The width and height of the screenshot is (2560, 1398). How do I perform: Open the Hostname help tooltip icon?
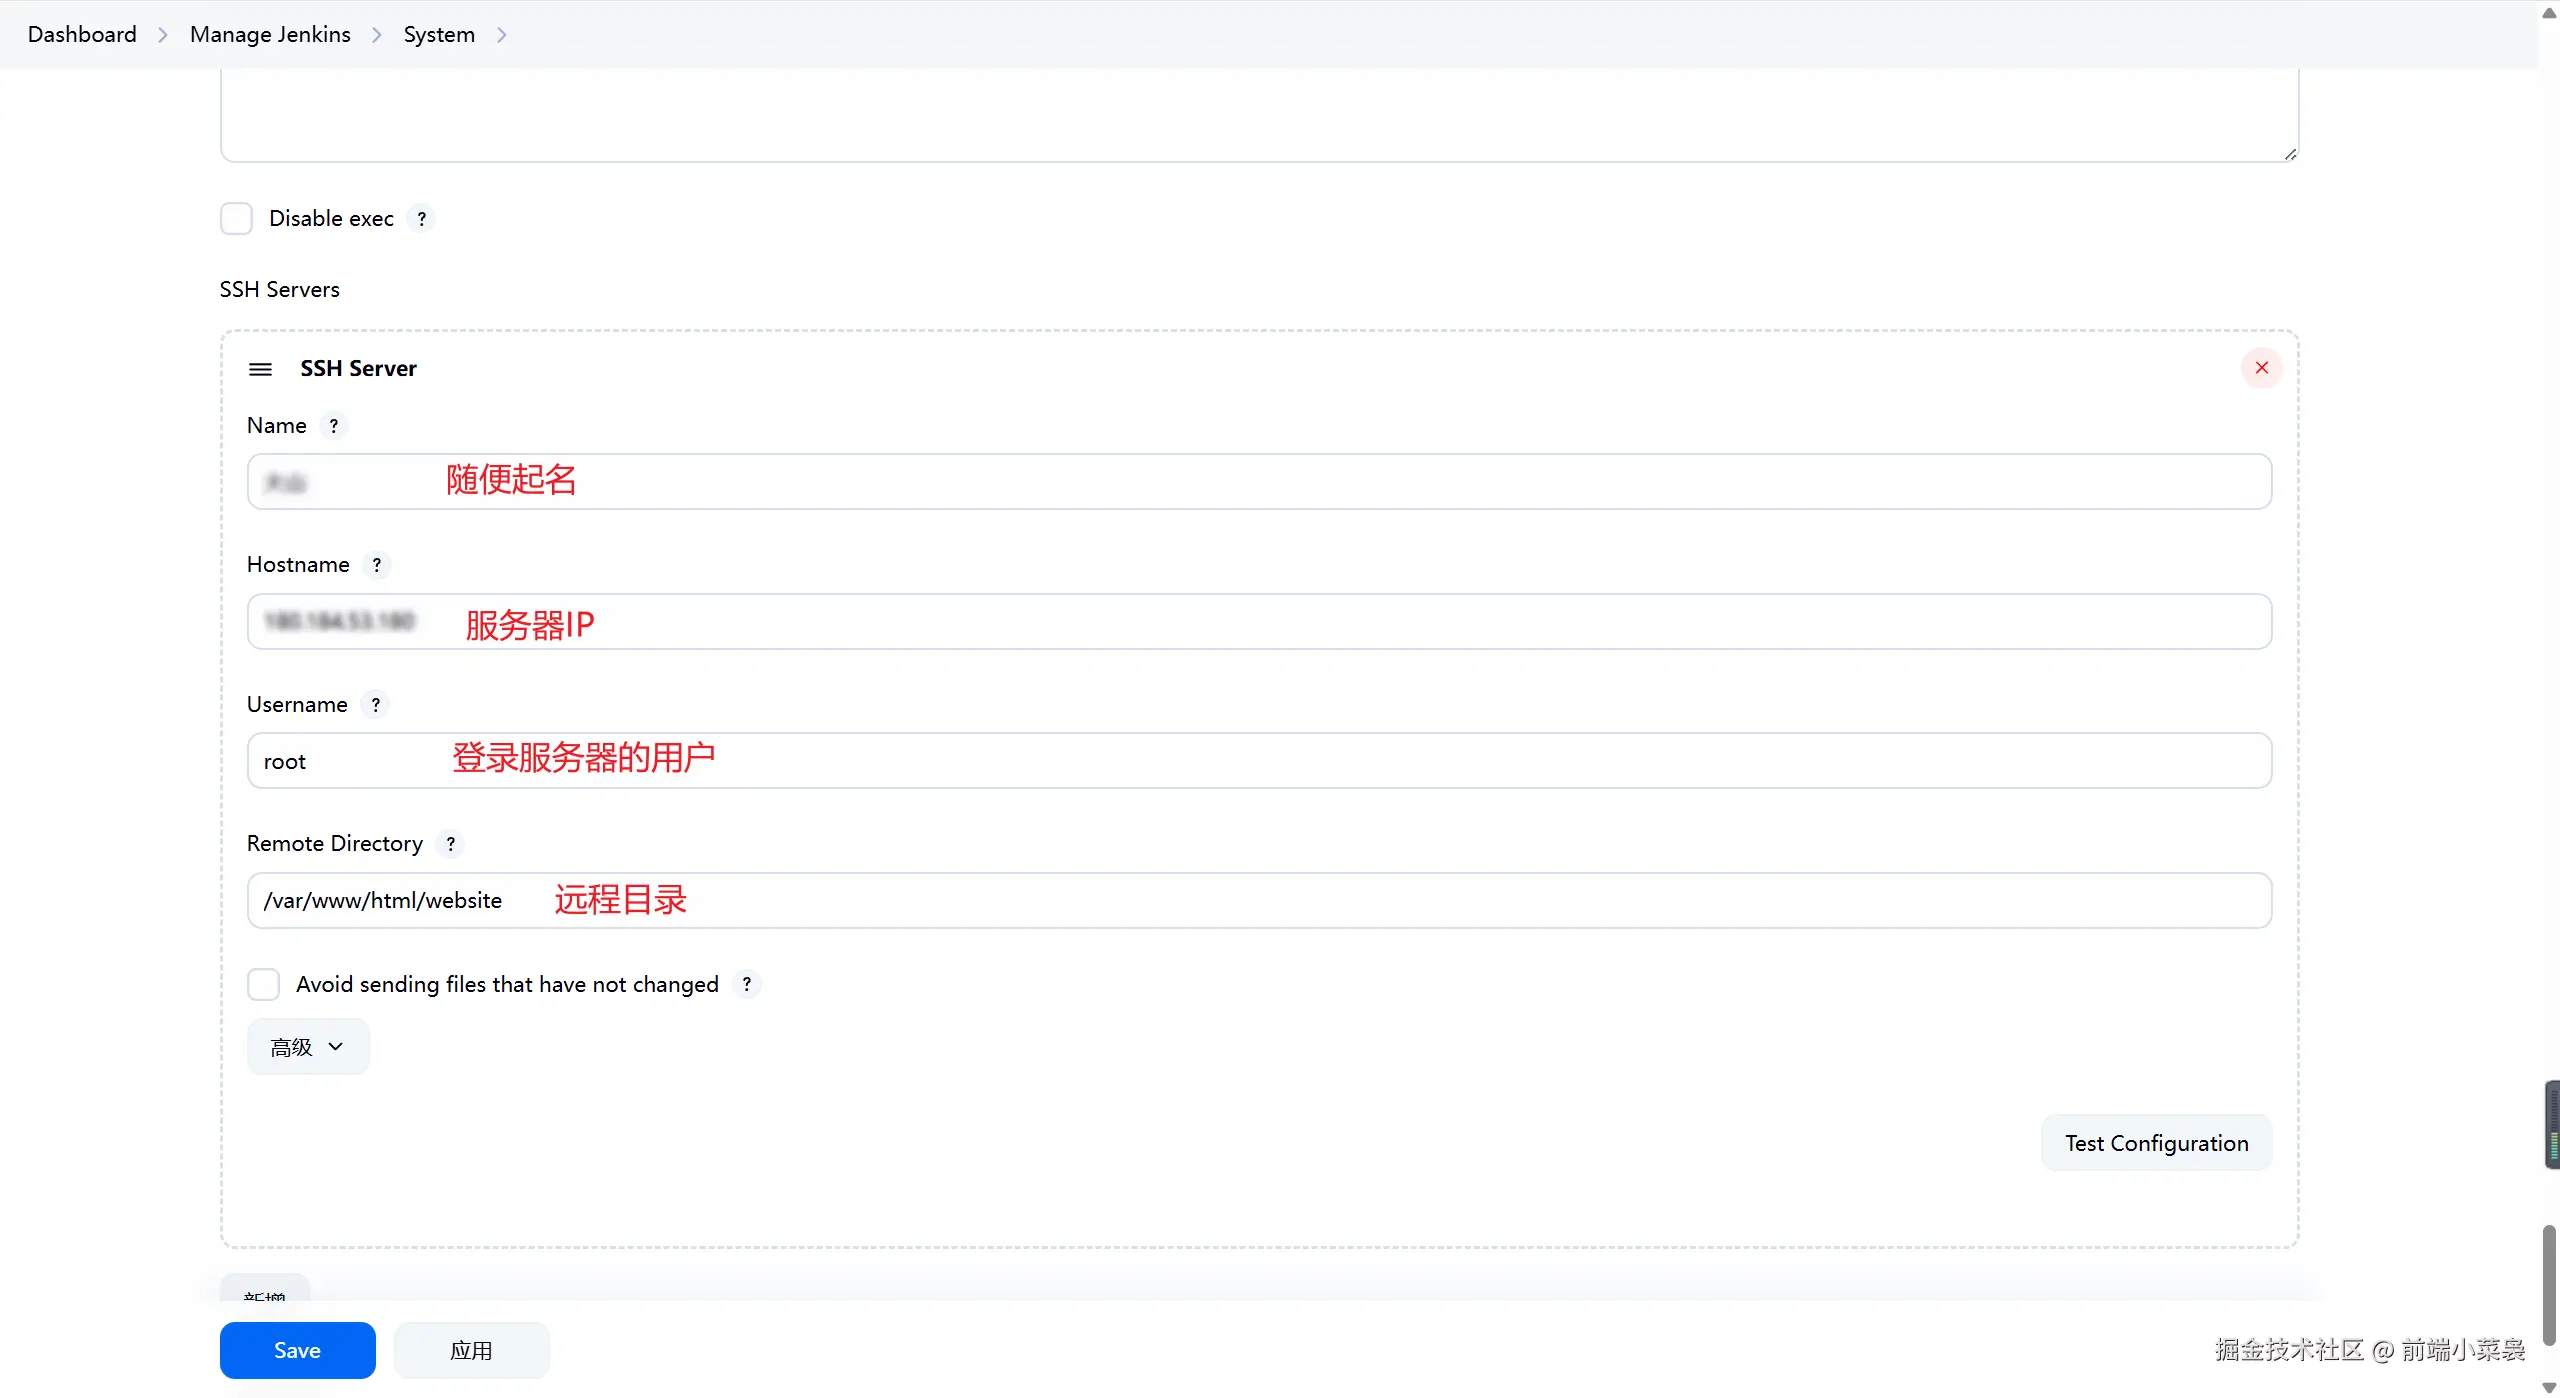pyautogui.click(x=377, y=564)
